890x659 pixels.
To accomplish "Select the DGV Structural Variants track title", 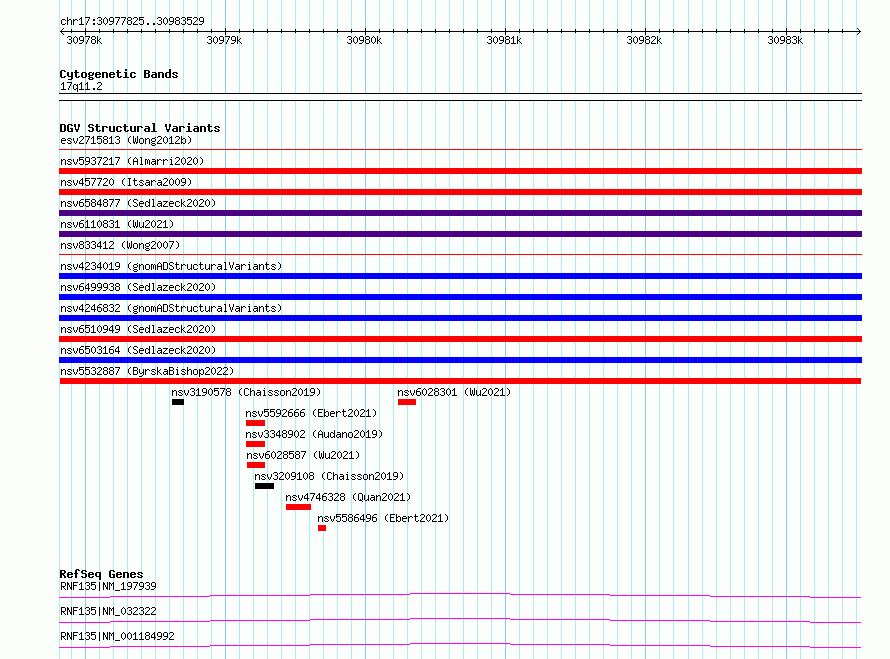I will coord(140,128).
